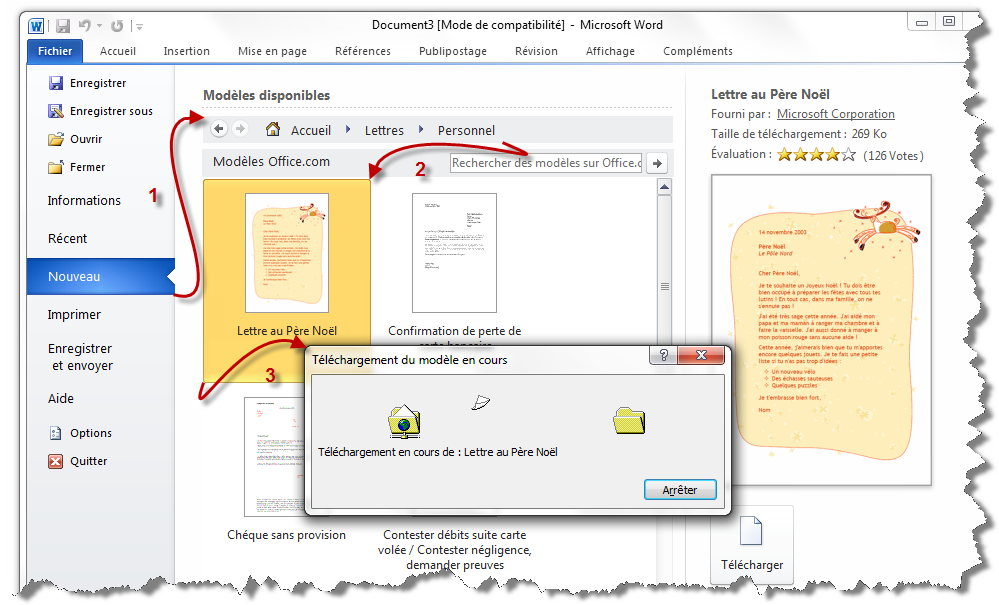999x605 pixels.
Task: Go to Personnel in the breadcrumb
Action: [x=466, y=131]
